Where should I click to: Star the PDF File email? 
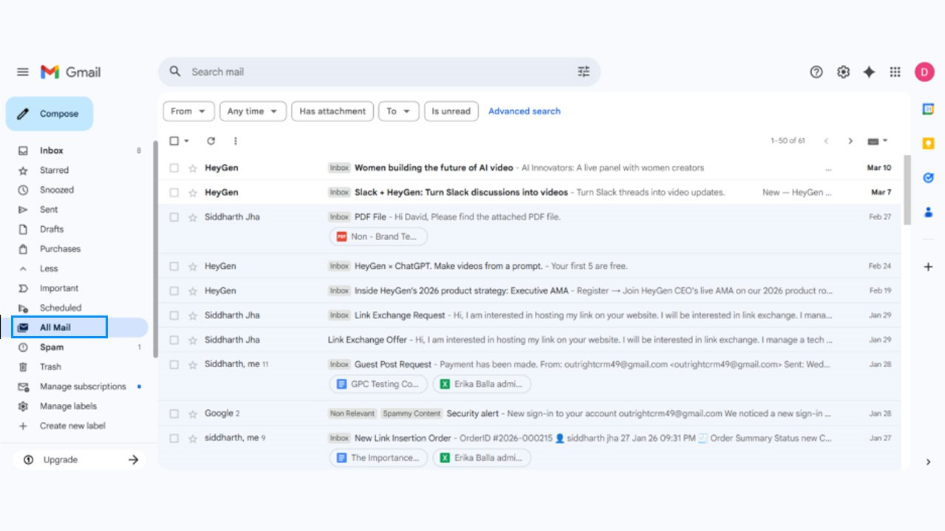click(x=193, y=217)
